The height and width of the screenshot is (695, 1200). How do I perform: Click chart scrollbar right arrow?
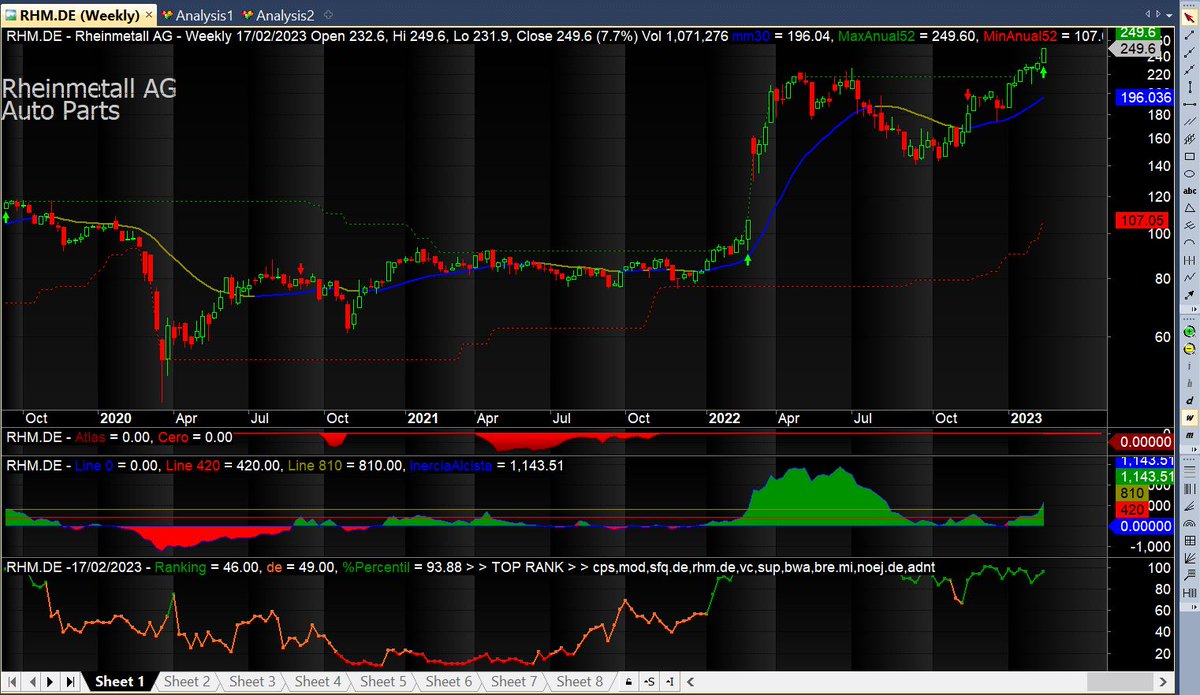click(x=1163, y=682)
